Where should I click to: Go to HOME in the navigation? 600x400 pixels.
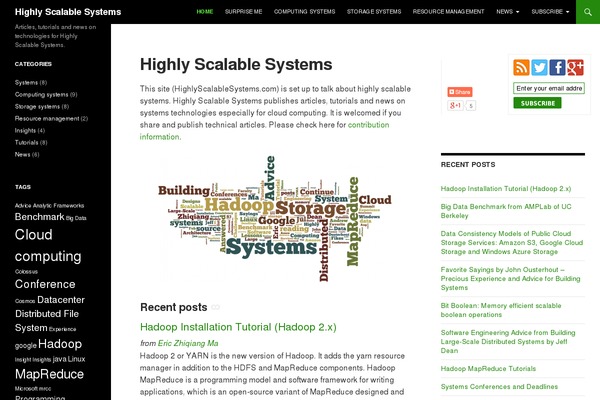(205, 12)
